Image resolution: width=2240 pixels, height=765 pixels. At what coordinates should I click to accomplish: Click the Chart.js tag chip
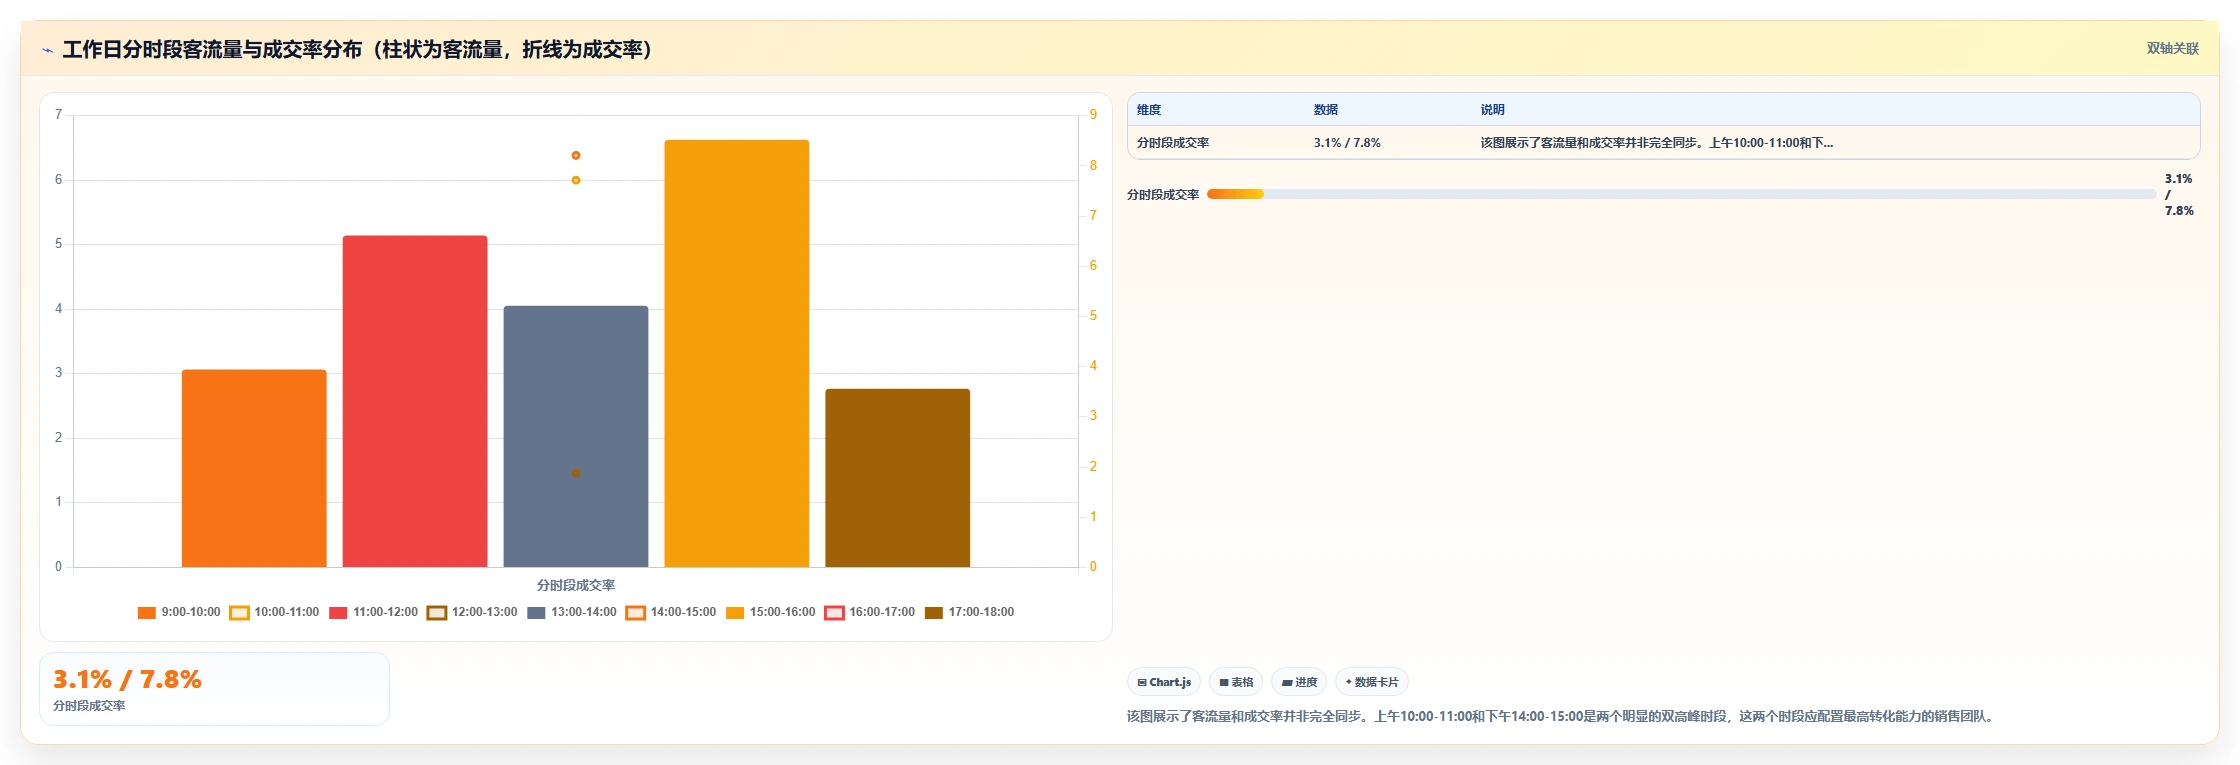[x=1164, y=682]
